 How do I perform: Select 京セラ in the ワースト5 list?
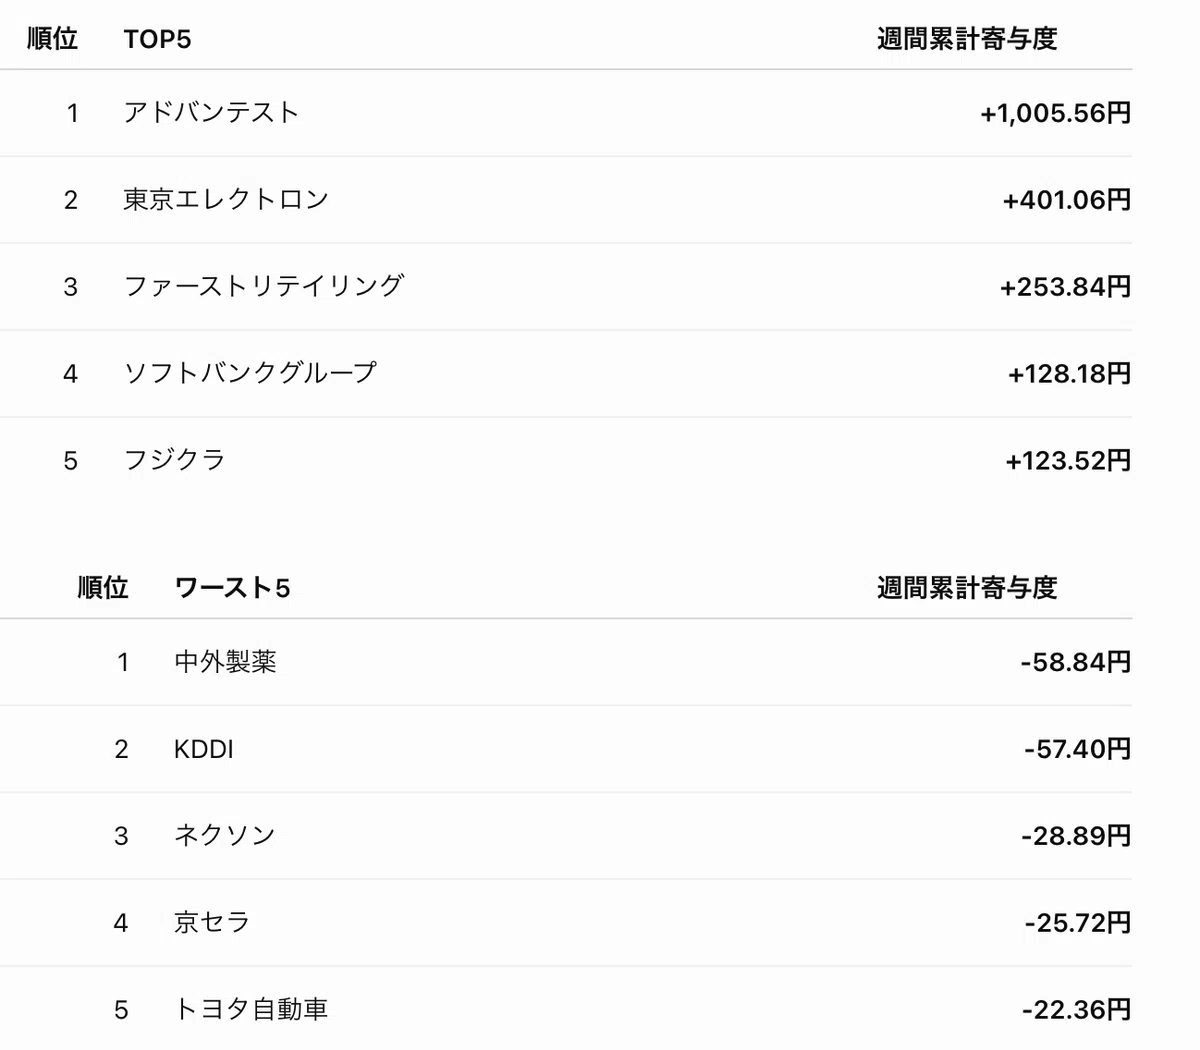(211, 922)
